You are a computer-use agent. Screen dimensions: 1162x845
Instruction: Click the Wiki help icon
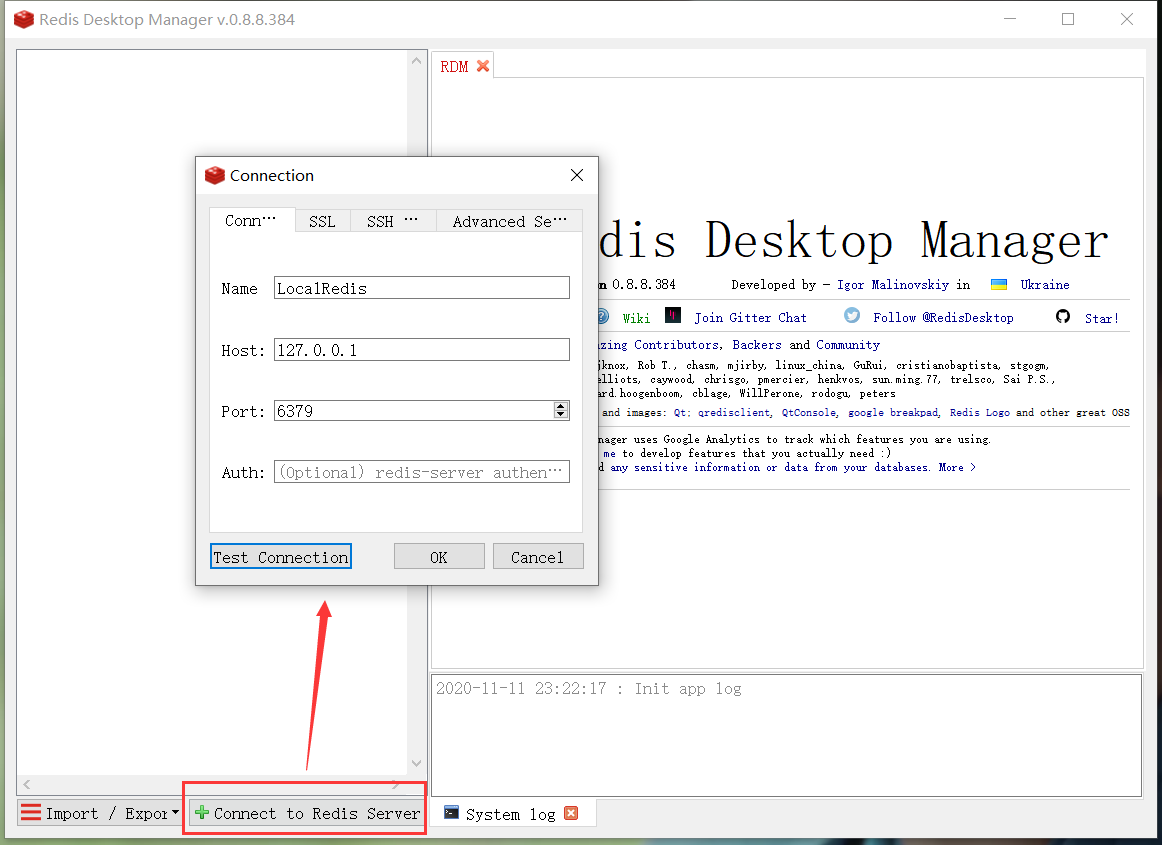pyautogui.click(x=603, y=317)
